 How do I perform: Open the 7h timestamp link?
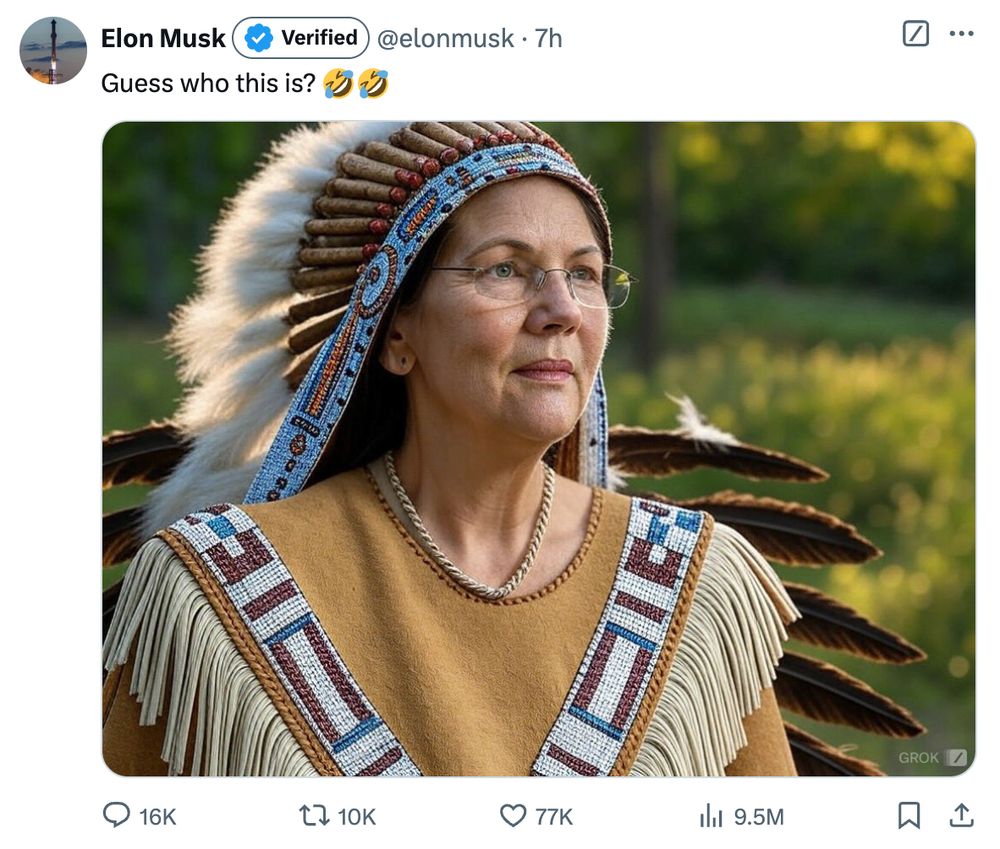click(548, 38)
